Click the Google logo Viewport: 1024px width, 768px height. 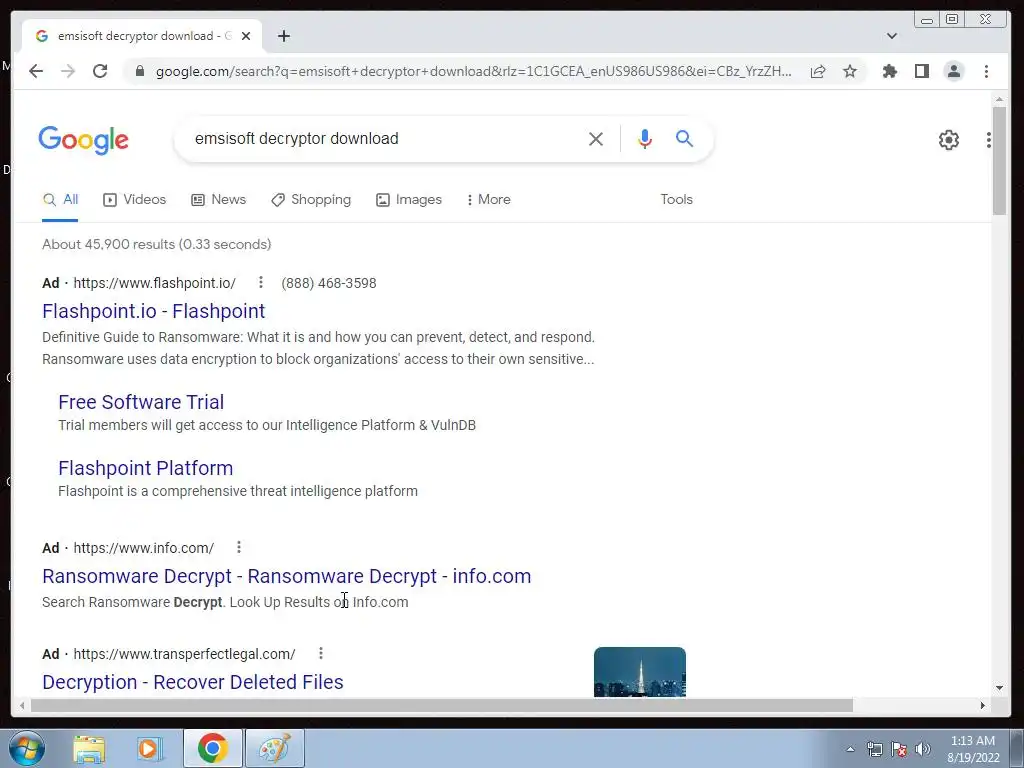click(84, 140)
